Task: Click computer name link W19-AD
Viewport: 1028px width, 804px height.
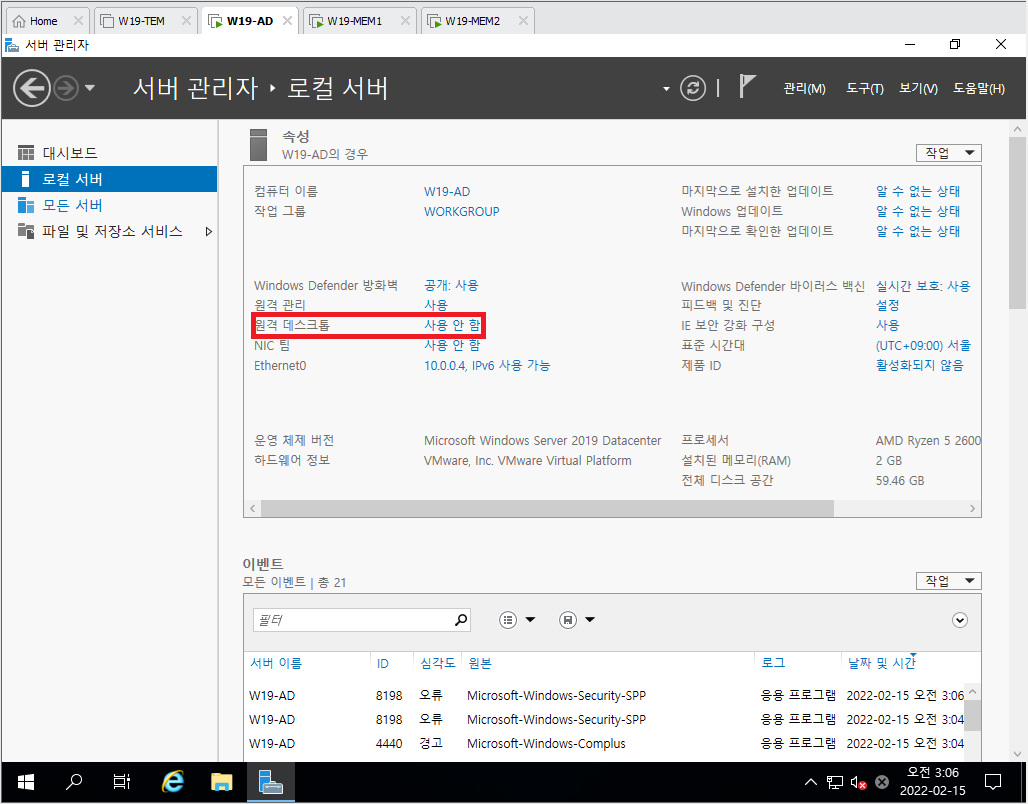Action: tap(447, 191)
